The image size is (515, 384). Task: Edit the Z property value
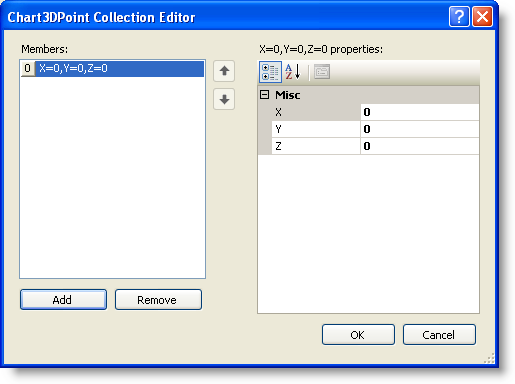tap(420, 146)
